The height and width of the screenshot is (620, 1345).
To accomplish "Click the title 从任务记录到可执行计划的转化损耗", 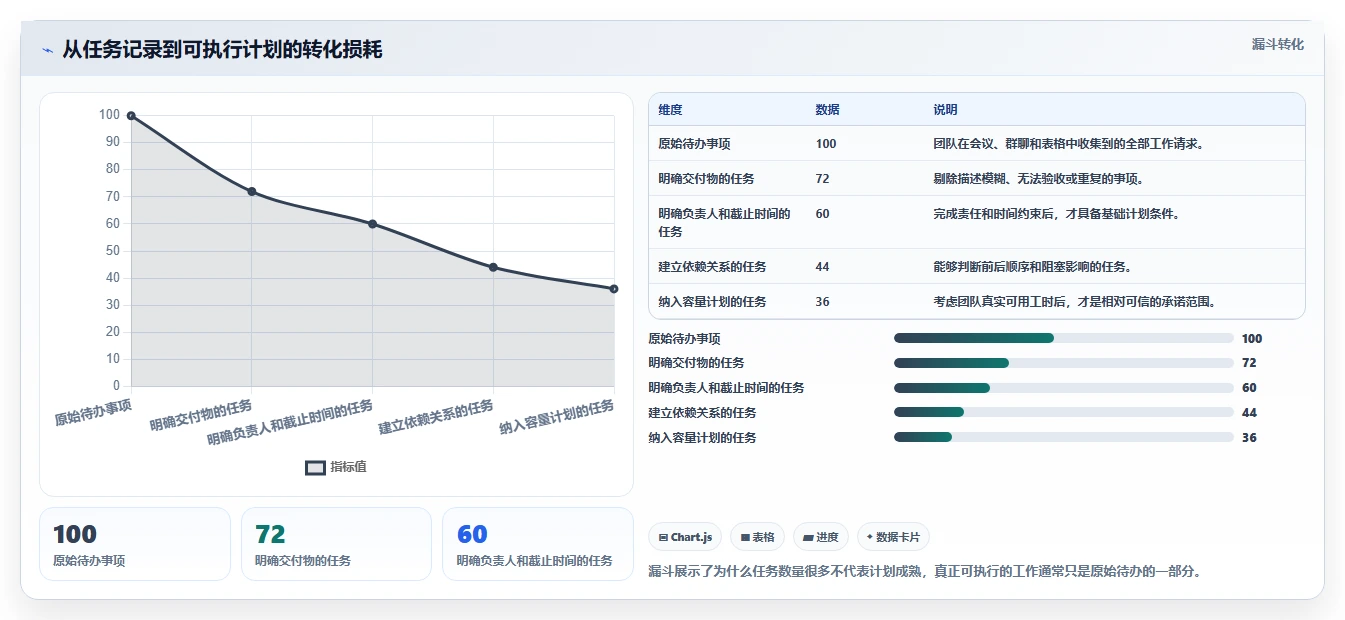I will (x=222, y=49).
